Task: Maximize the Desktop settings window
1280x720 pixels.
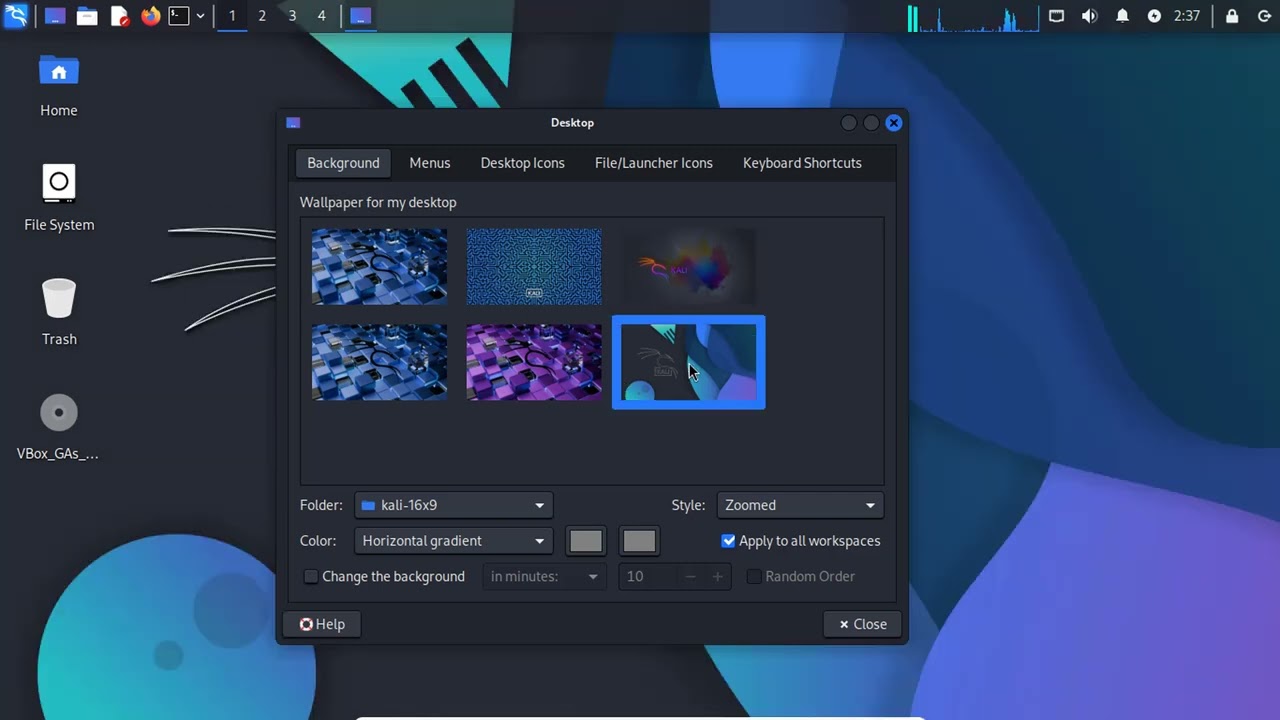Action: point(871,123)
